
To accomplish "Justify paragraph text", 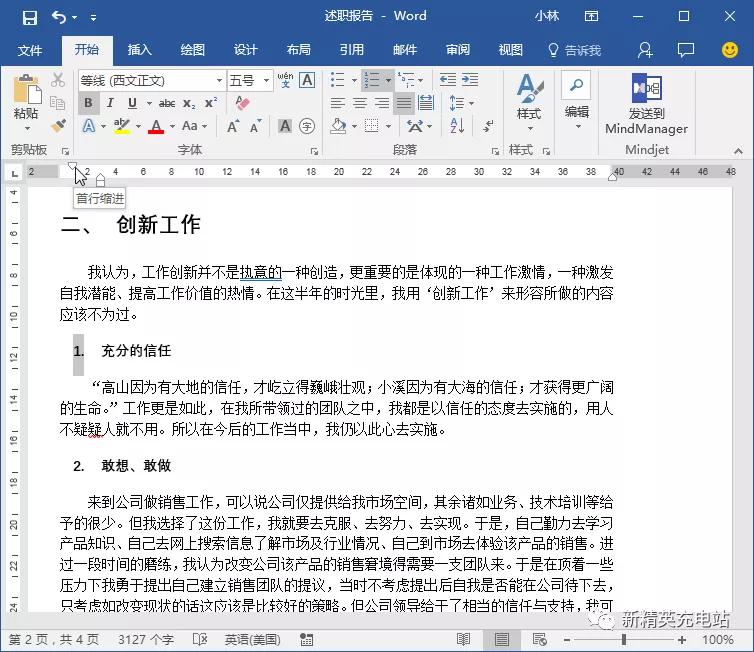I will click(404, 103).
